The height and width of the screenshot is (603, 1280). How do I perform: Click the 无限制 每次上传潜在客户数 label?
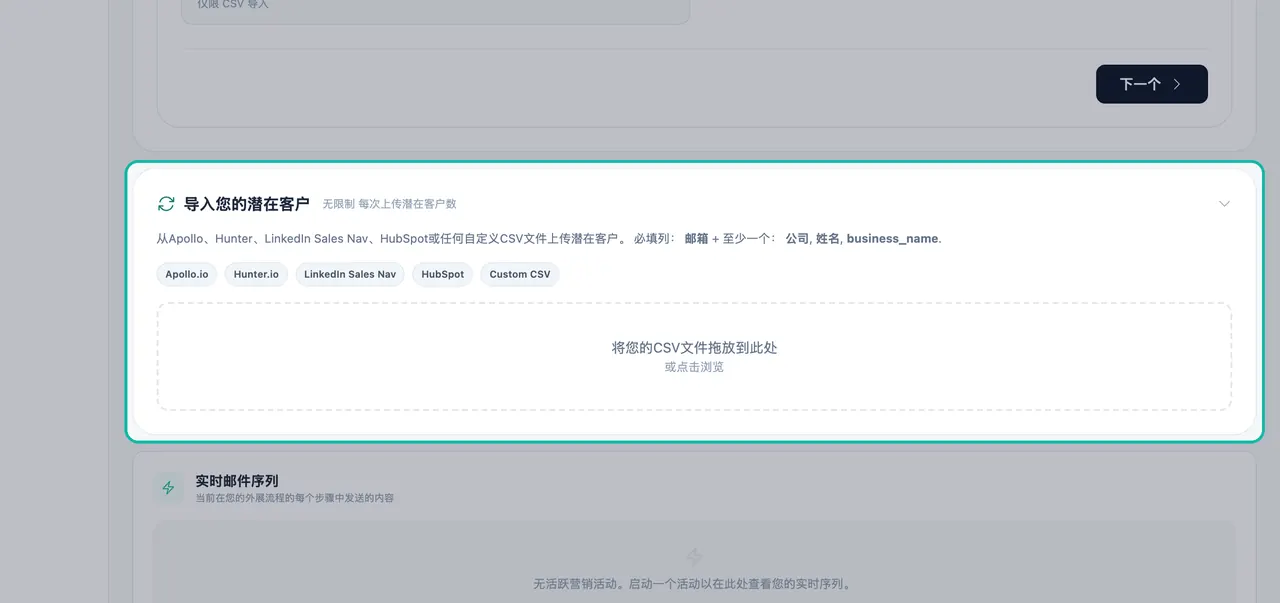point(389,204)
